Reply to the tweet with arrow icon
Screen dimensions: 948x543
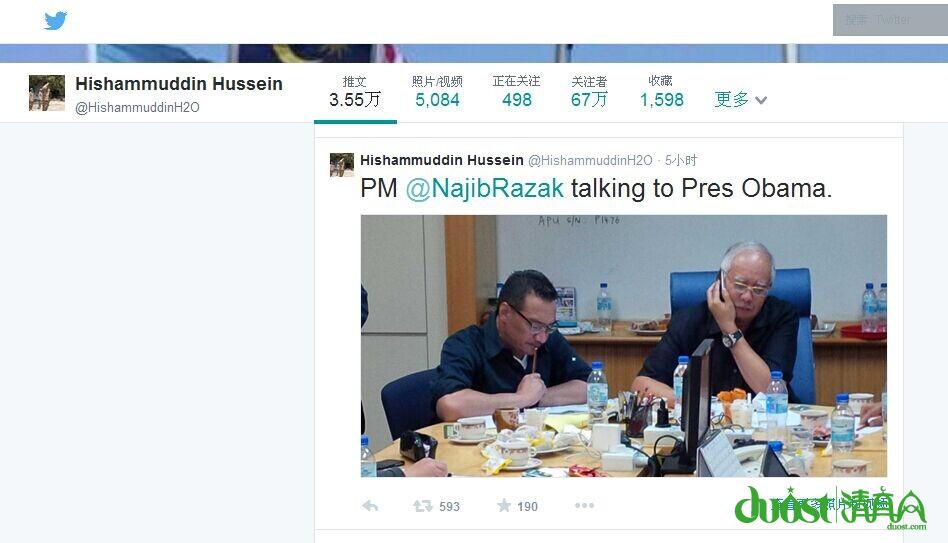click(370, 506)
